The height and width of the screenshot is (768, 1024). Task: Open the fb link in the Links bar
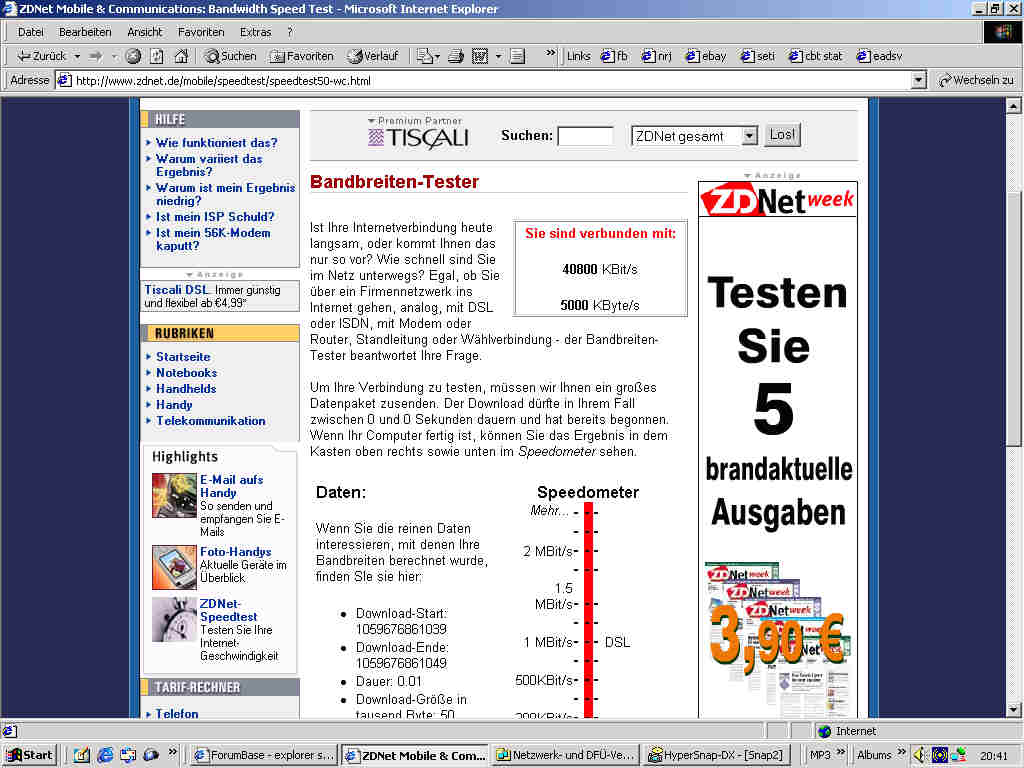(x=615, y=56)
